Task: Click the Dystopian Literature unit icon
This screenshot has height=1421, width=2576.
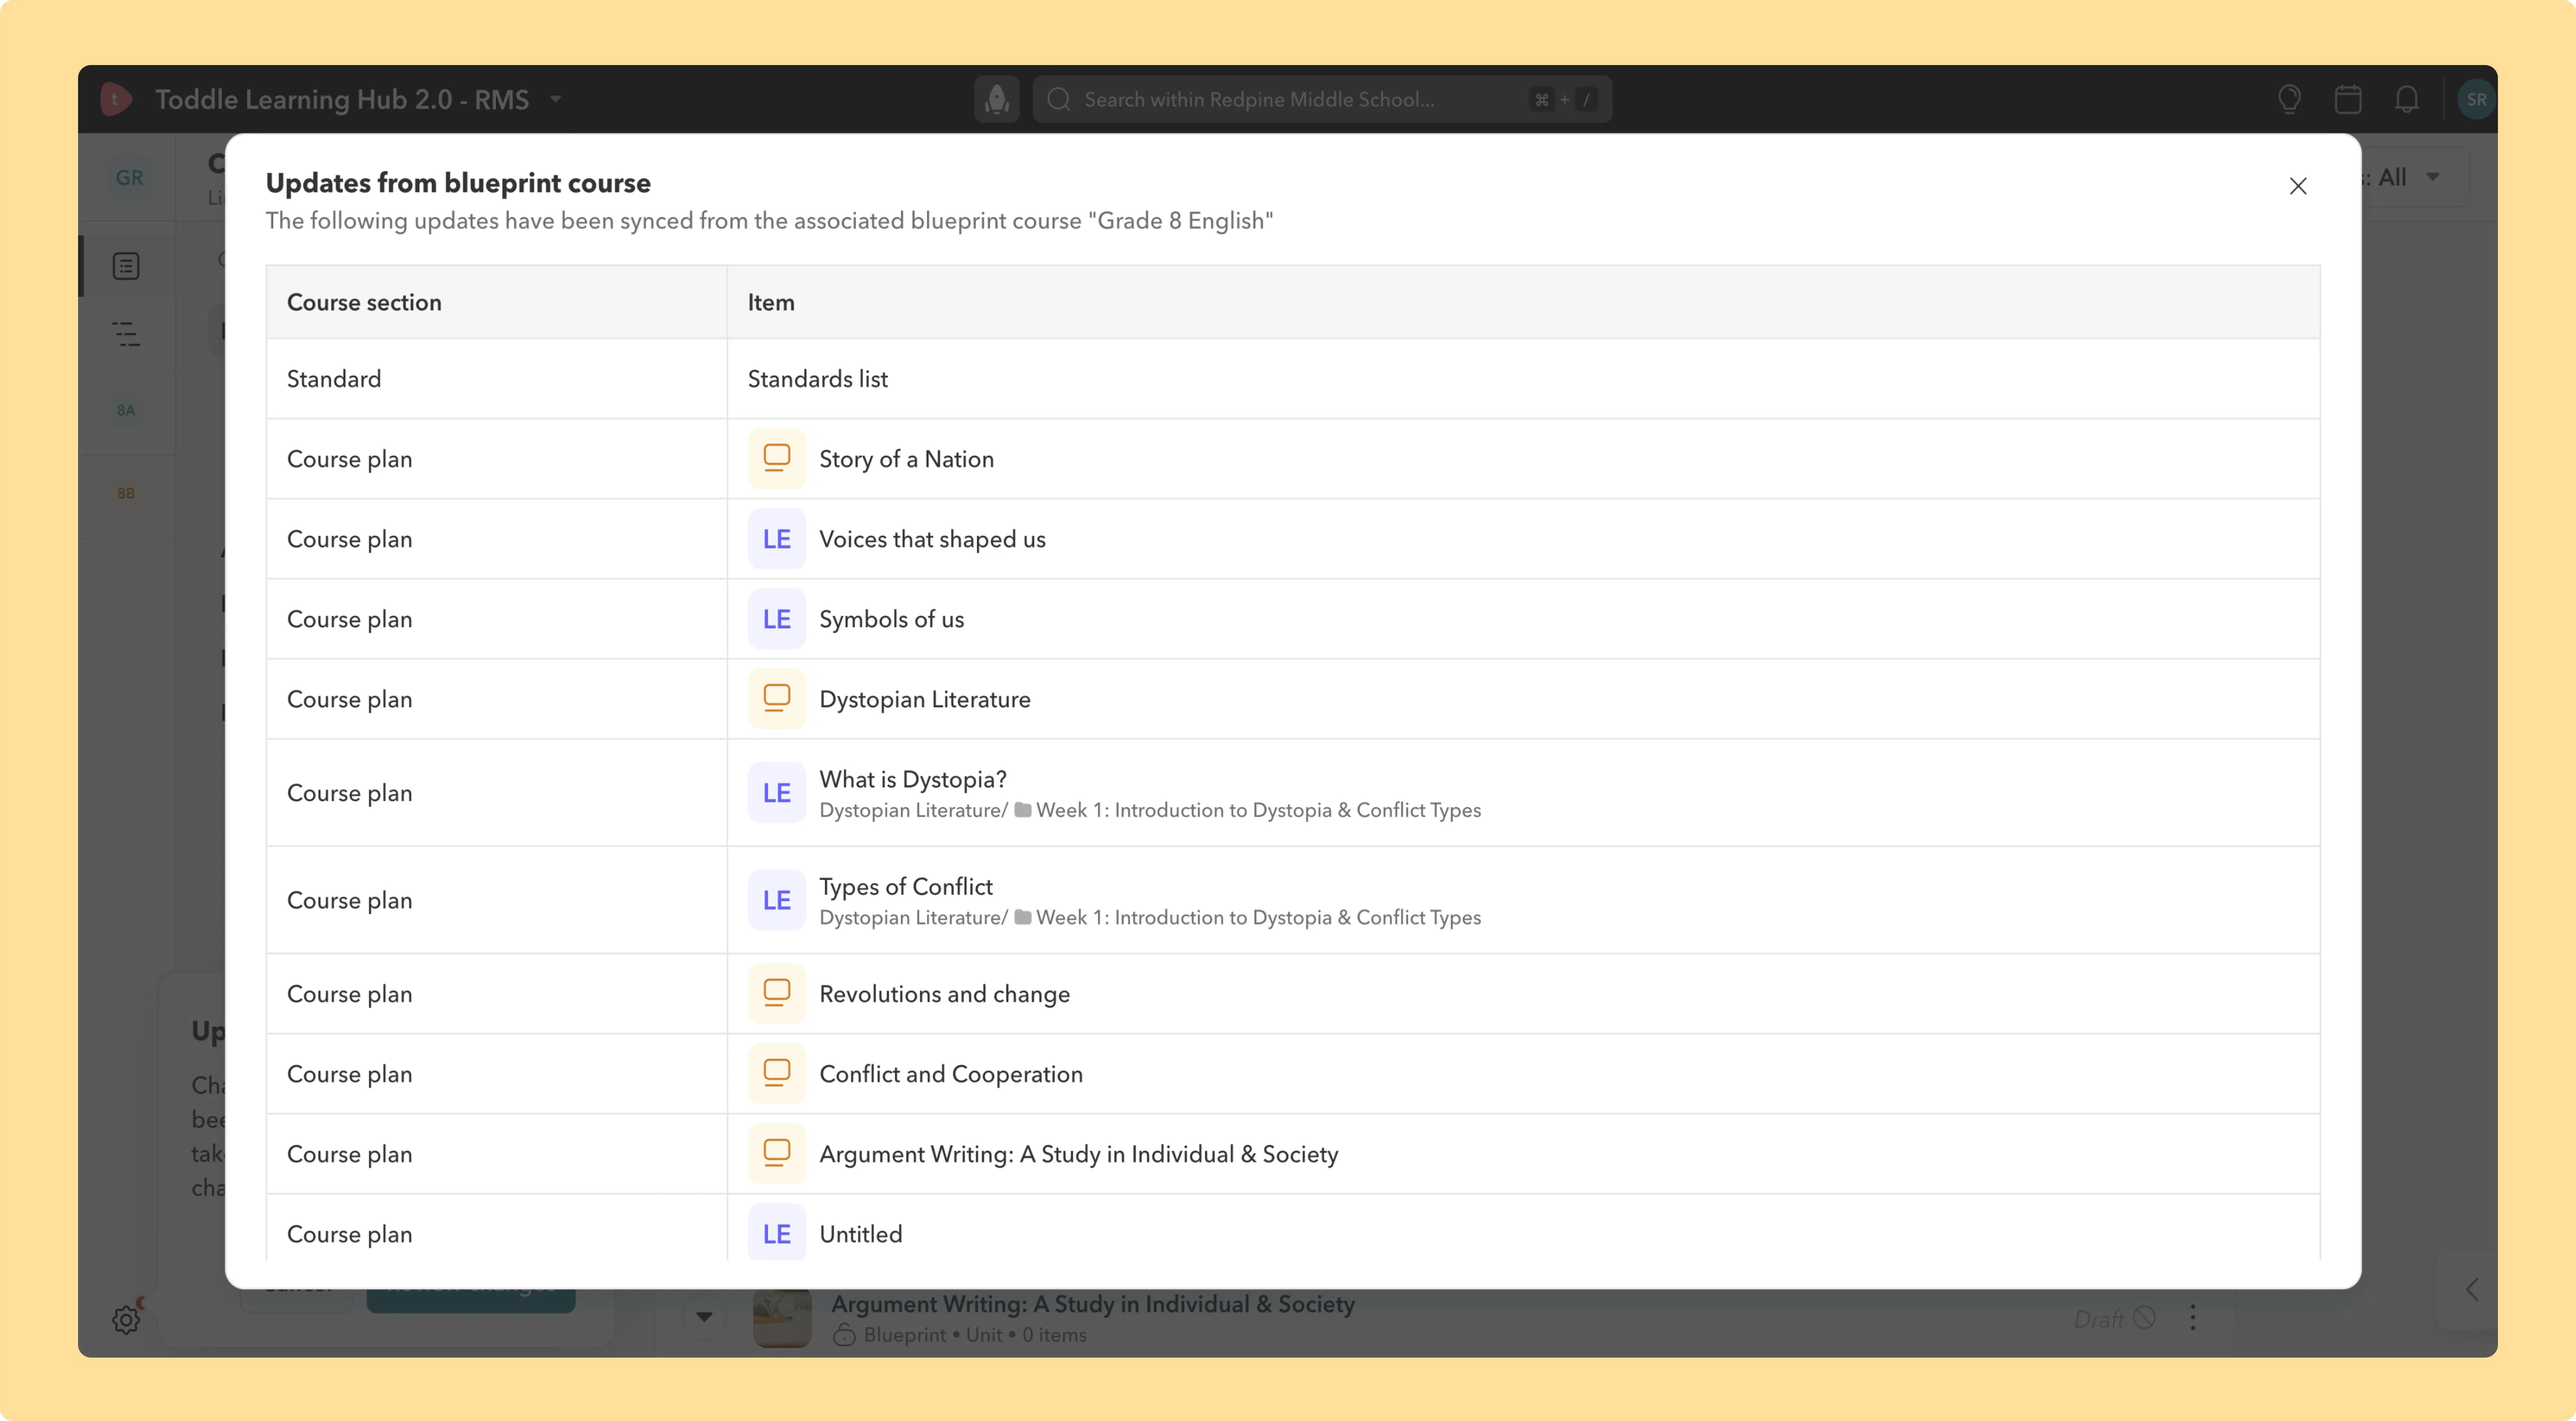Action: click(777, 699)
